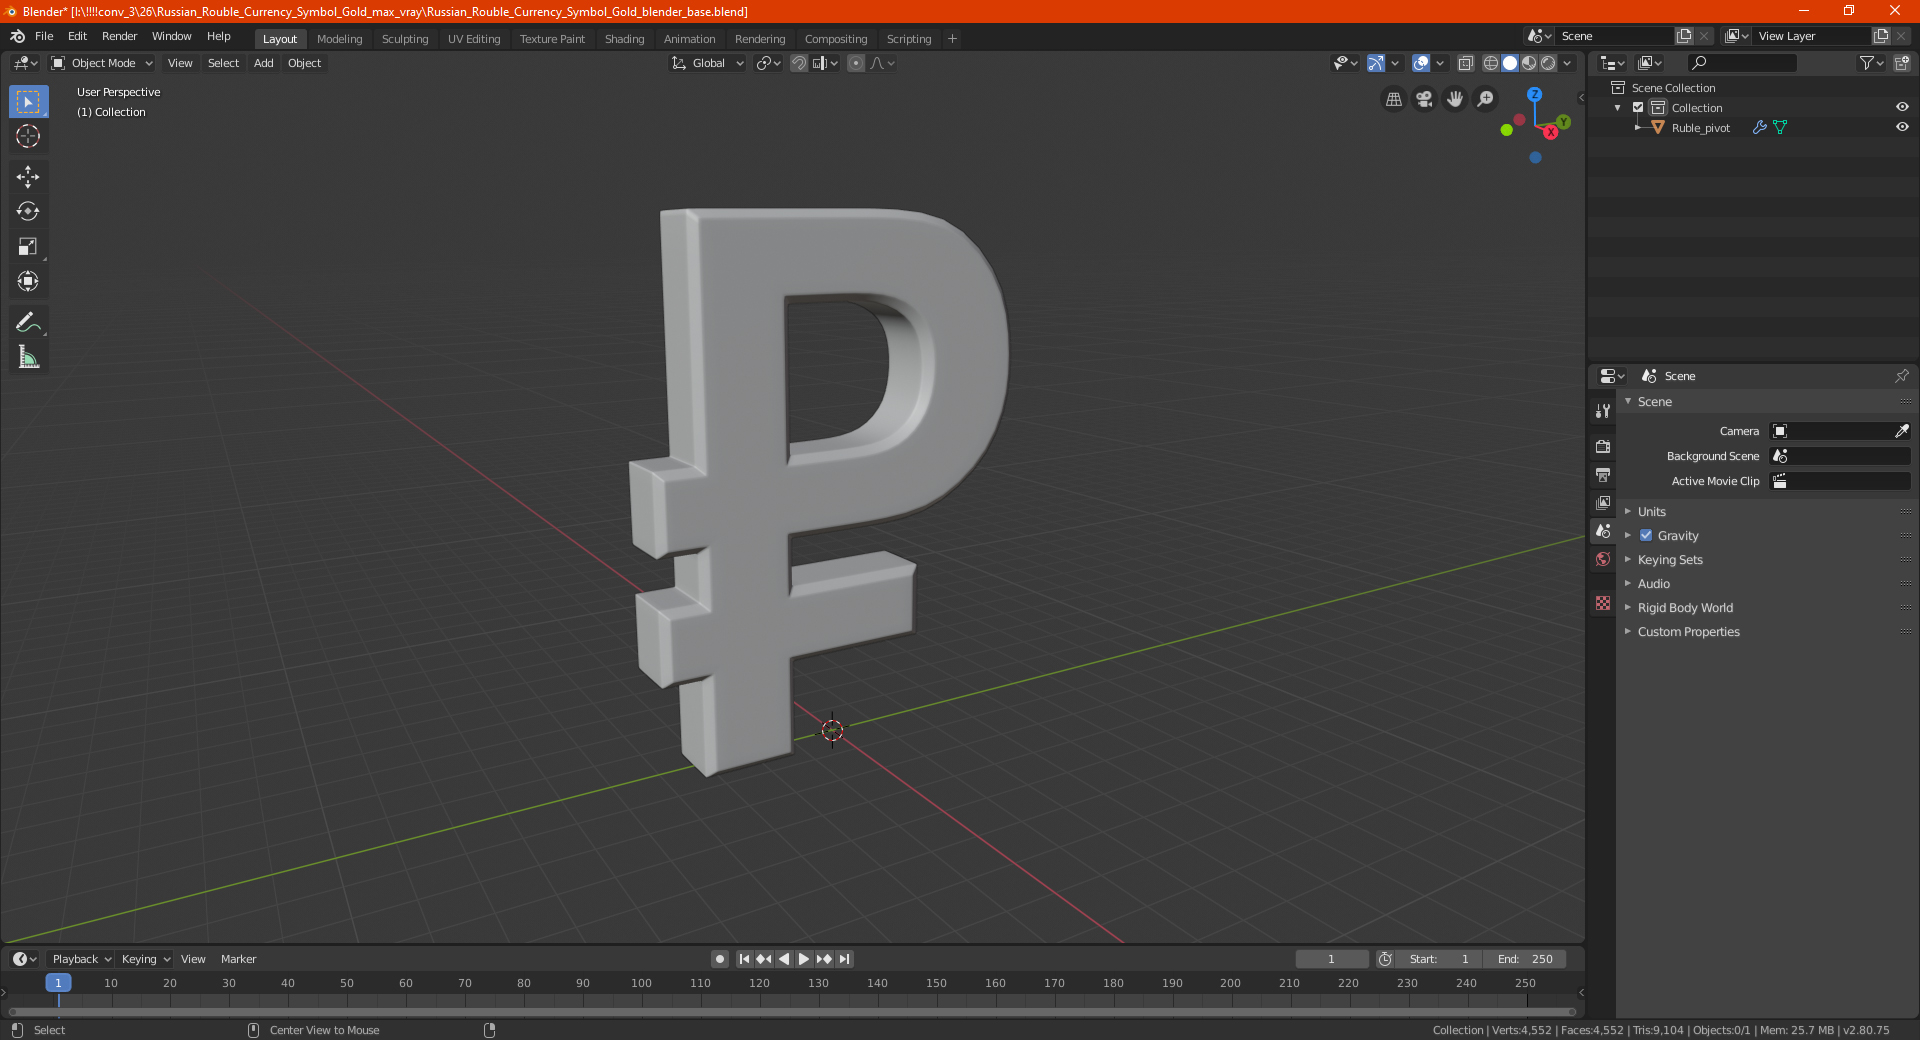1920x1040 pixels.
Task: Jump to the last frame
Action: 844,959
